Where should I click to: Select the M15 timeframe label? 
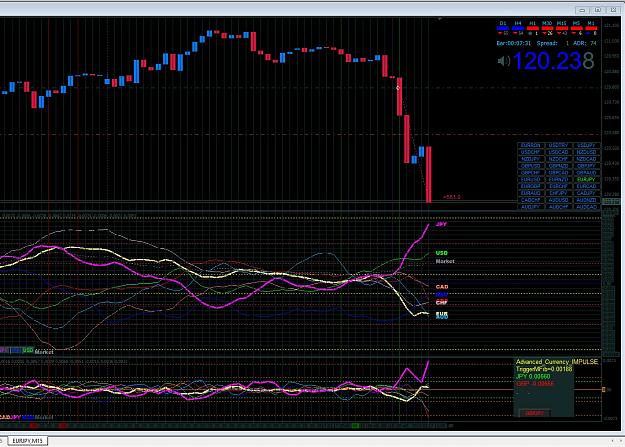pyautogui.click(x=562, y=24)
